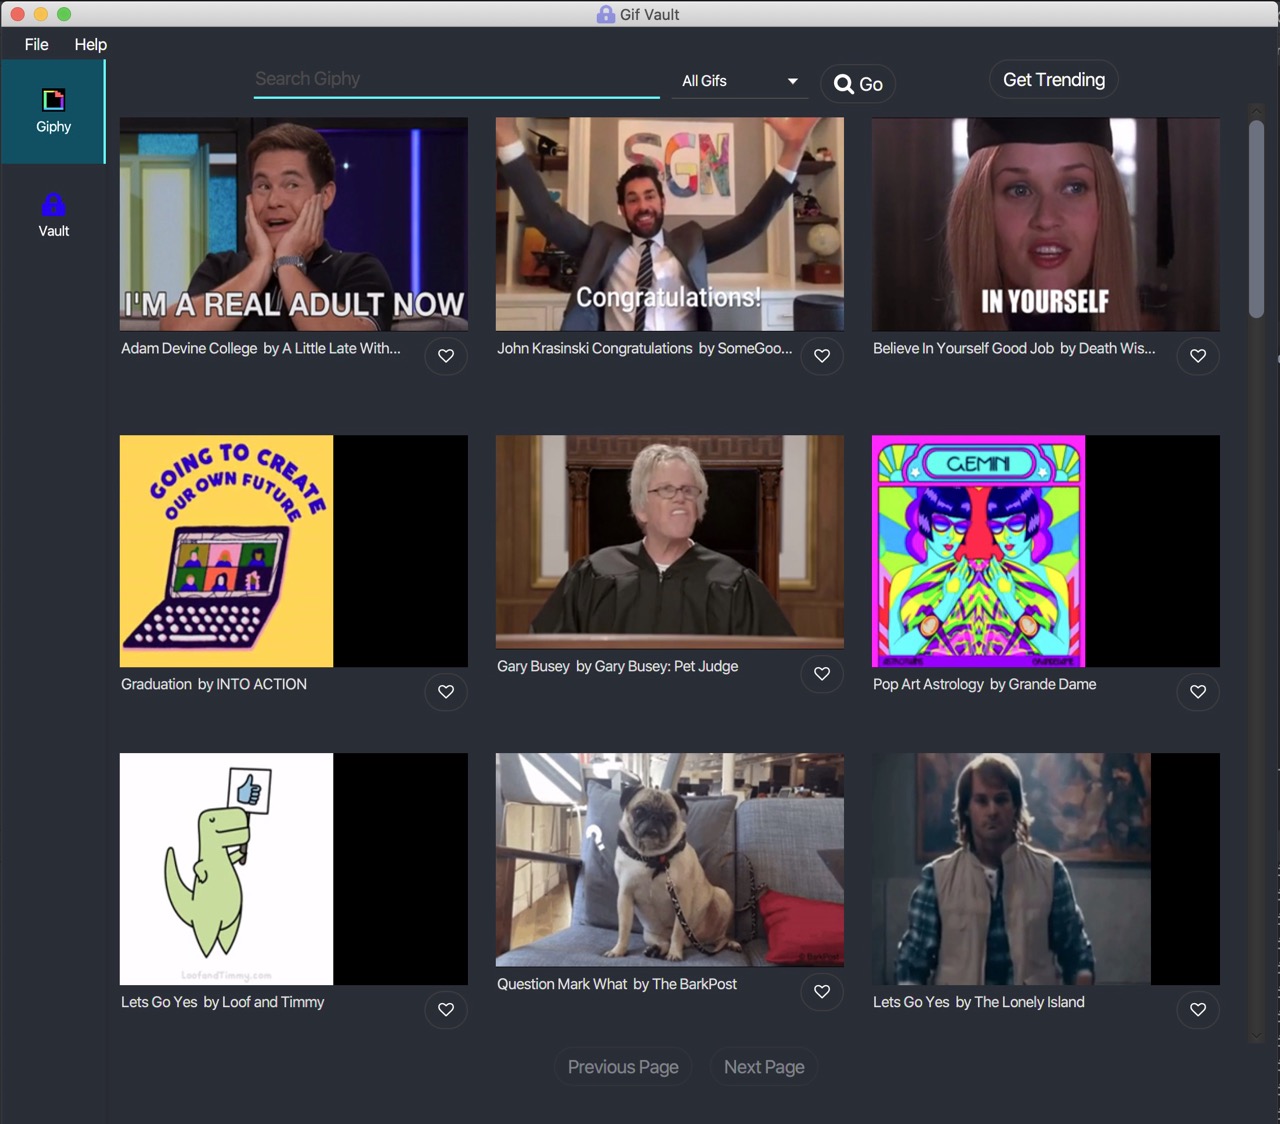Click caption 'Lets Go Yes by The Lonely Island'

979,1002
